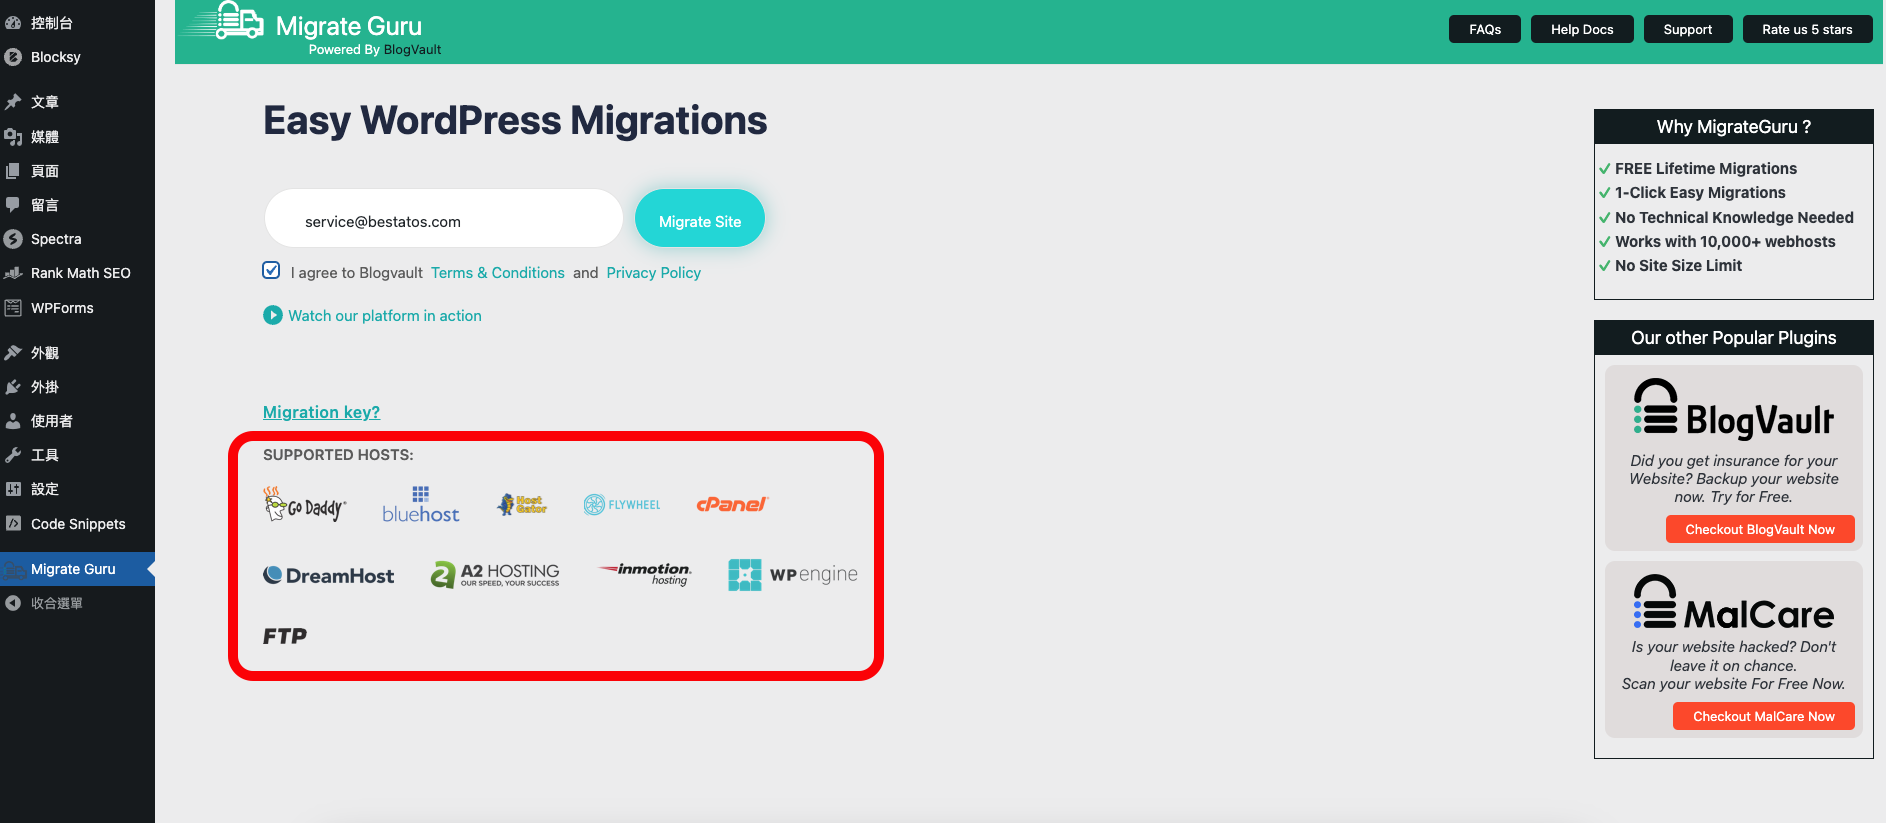Image resolution: width=1886 pixels, height=823 pixels.
Task: Click the Media library icon
Action: (13, 136)
